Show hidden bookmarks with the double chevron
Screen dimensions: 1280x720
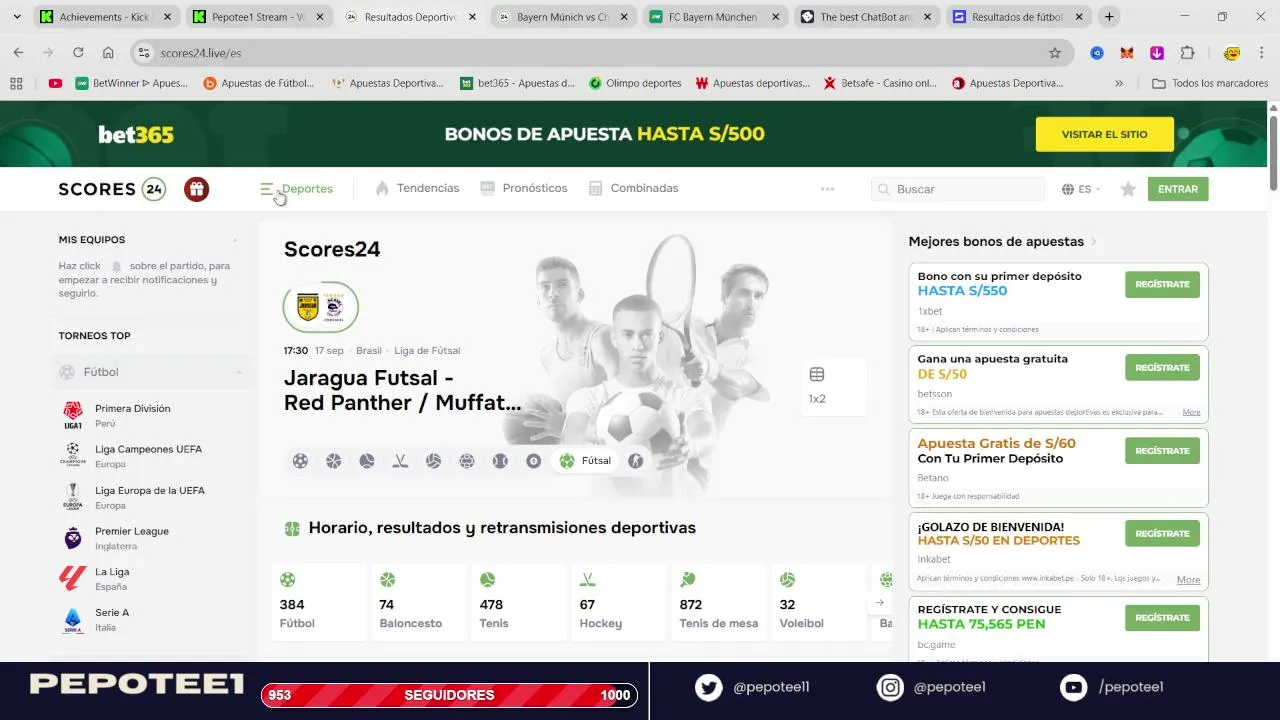click(x=1118, y=84)
